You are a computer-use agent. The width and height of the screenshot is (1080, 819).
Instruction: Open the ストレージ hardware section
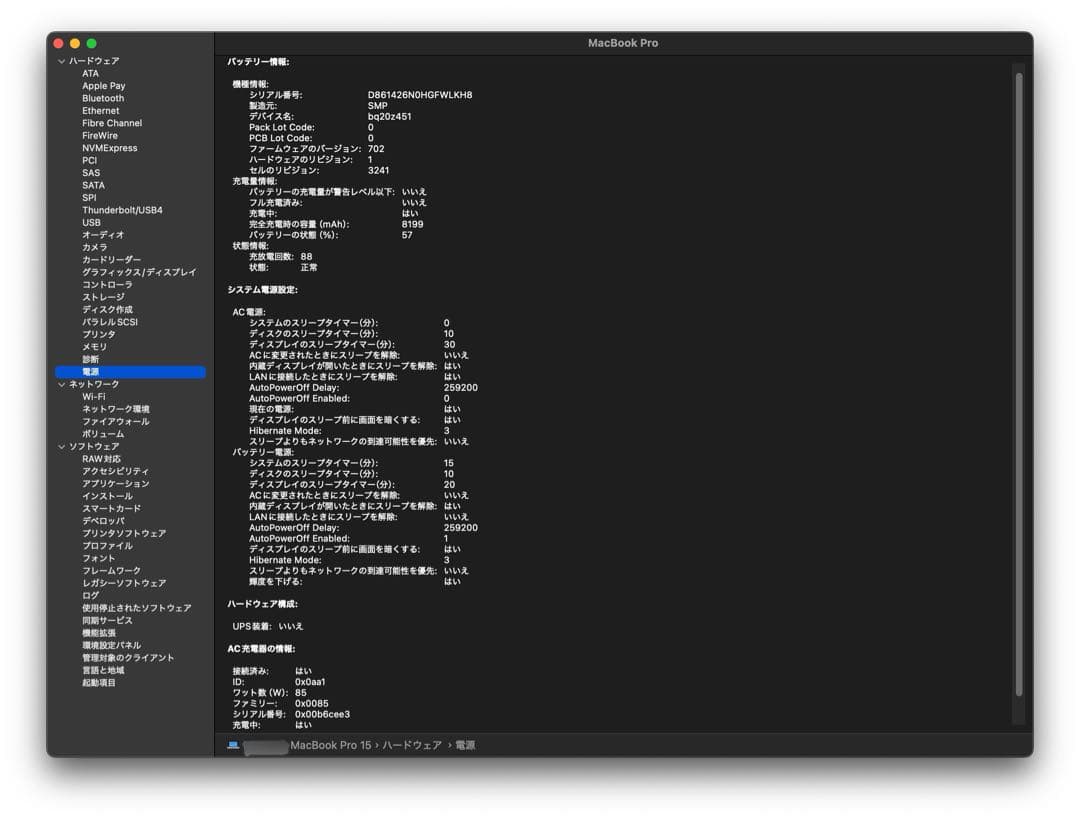pos(101,296)
